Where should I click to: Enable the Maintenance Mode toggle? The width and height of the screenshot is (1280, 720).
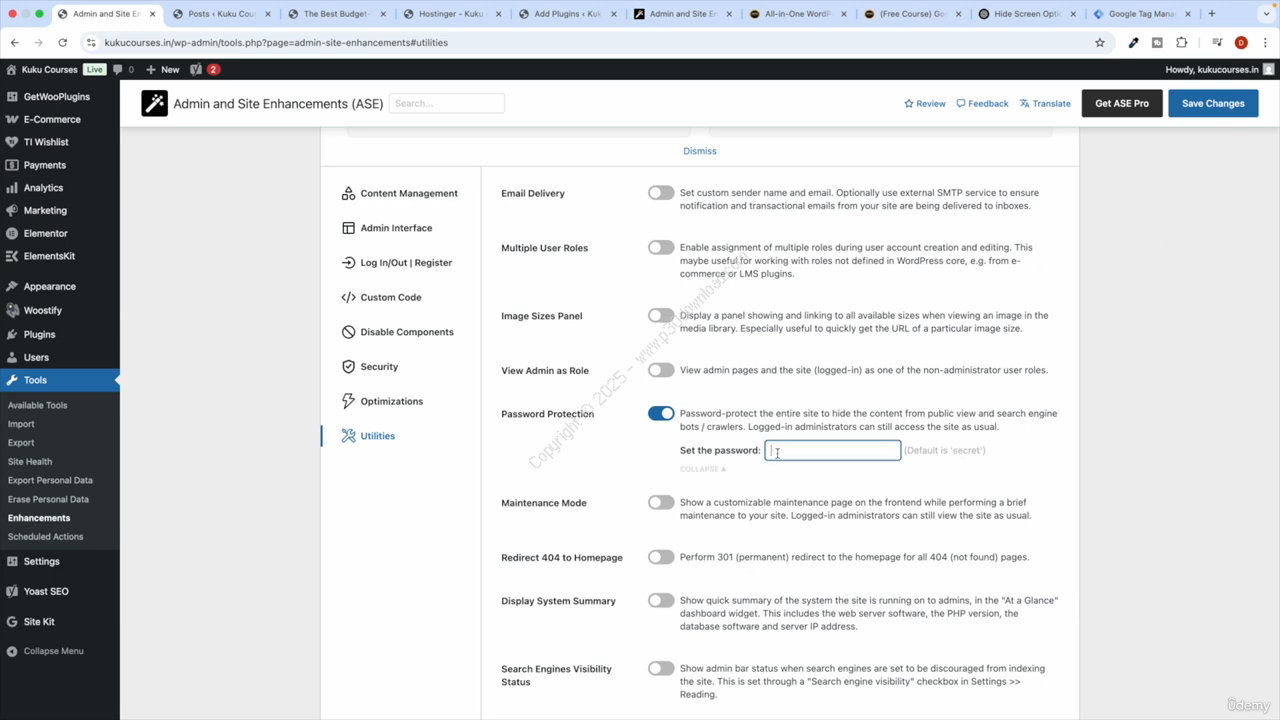point(660,503)
